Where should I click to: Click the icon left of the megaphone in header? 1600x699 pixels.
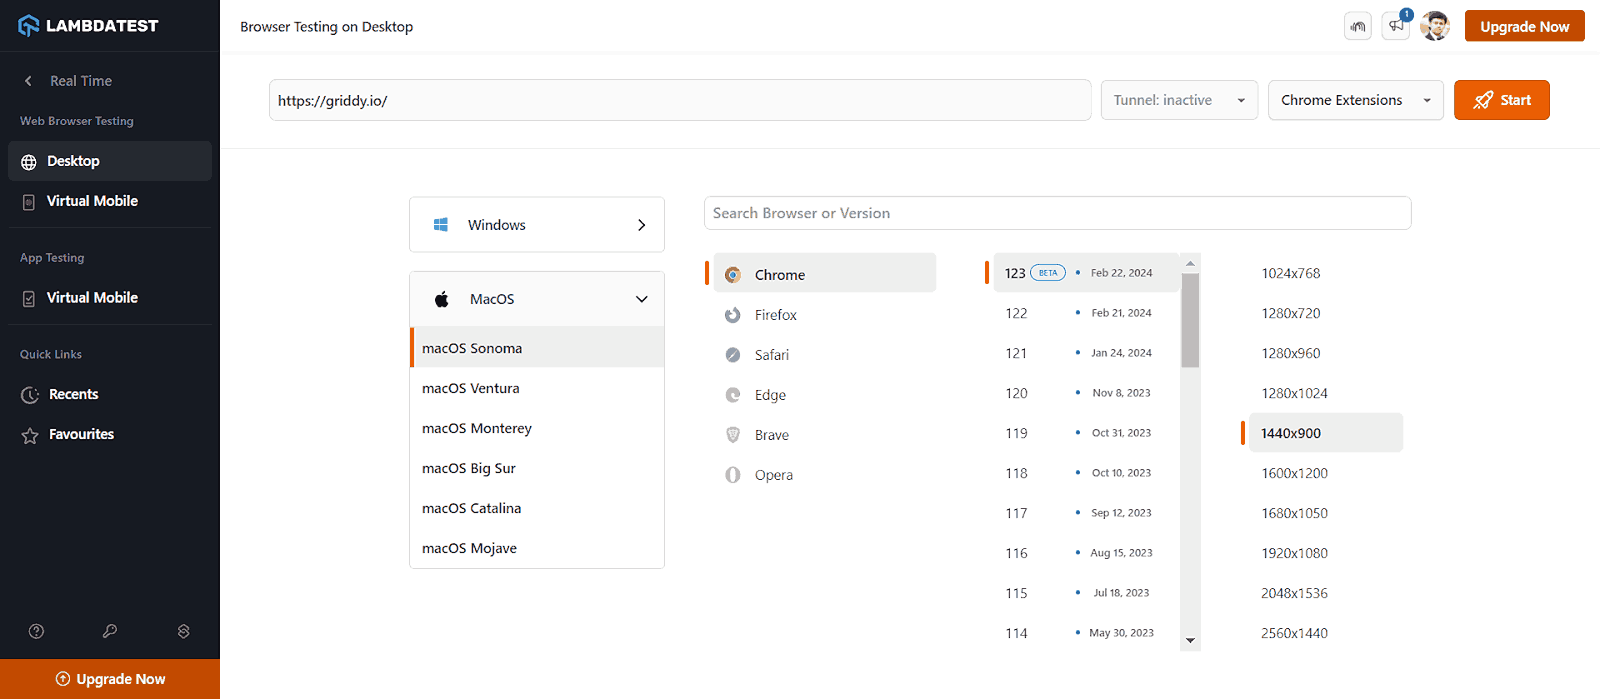[x=1358, y=26]
